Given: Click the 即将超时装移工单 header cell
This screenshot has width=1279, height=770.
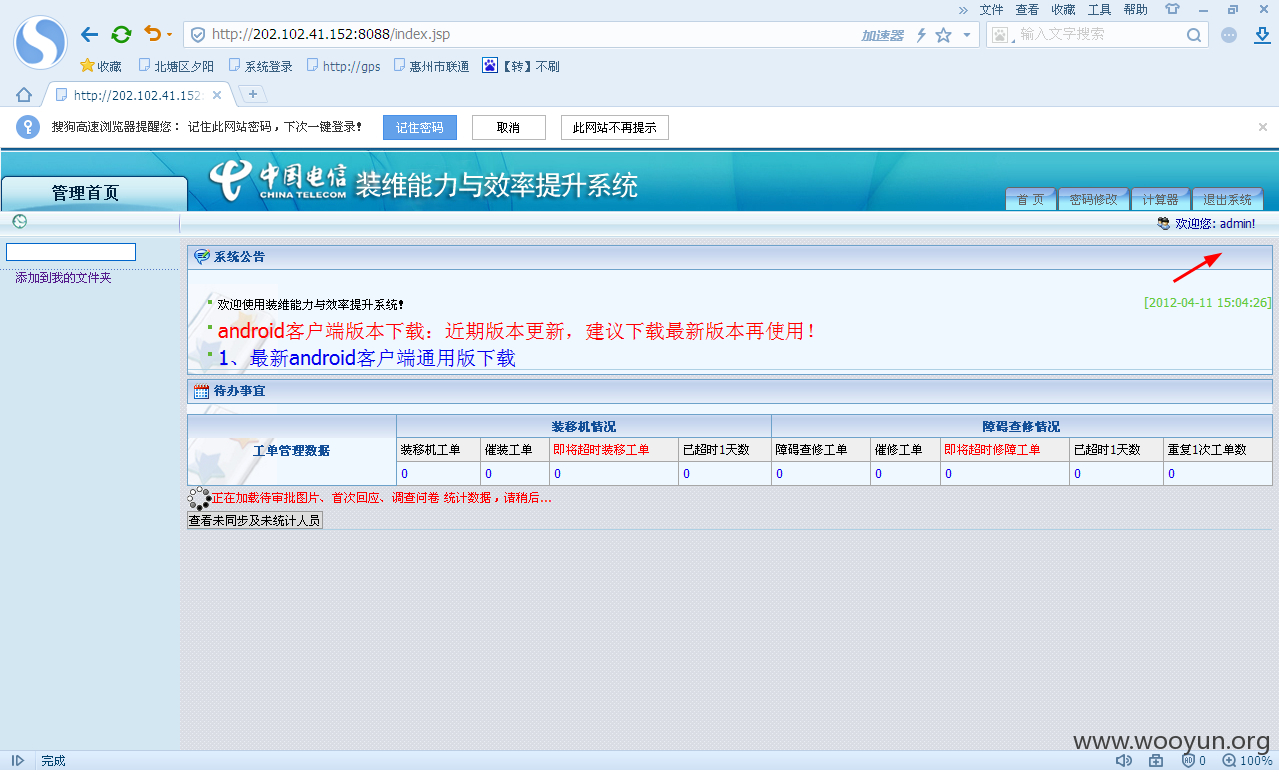Looking at the screenshot, I should pos(613,450).
